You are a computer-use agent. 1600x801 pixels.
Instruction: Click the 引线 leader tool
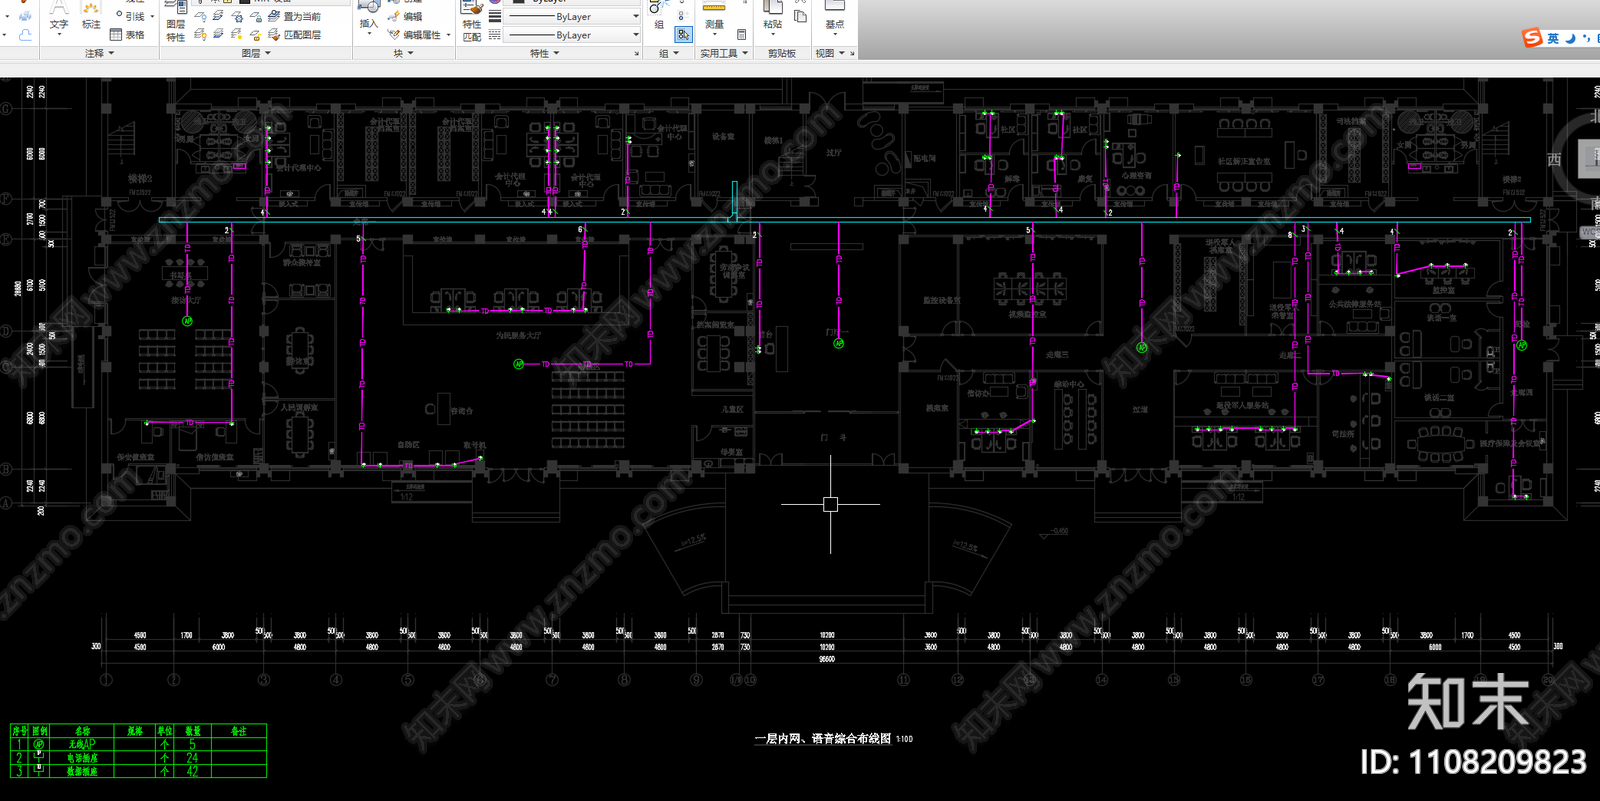[x=133, y=16]
